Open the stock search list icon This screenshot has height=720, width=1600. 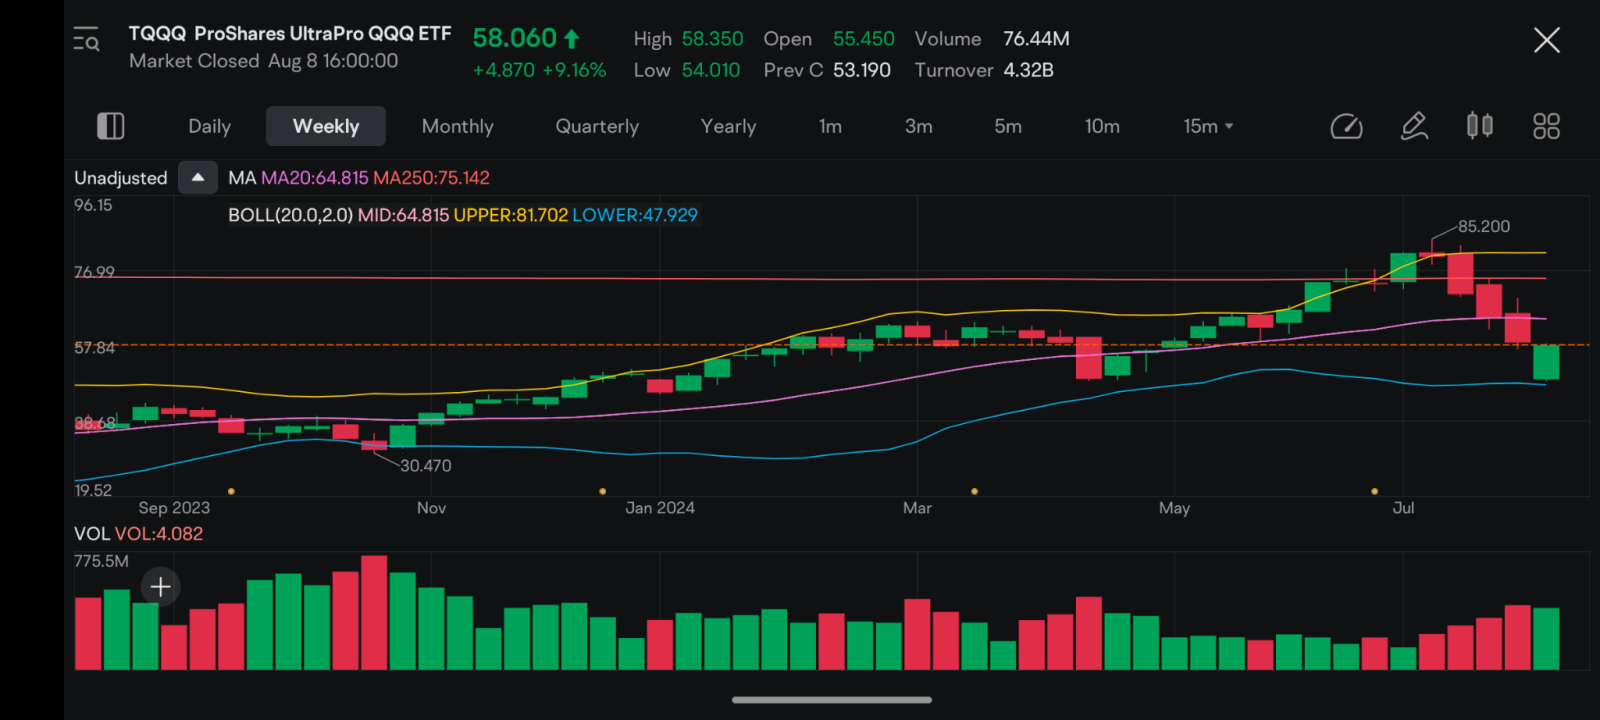[x=87, y=40]
